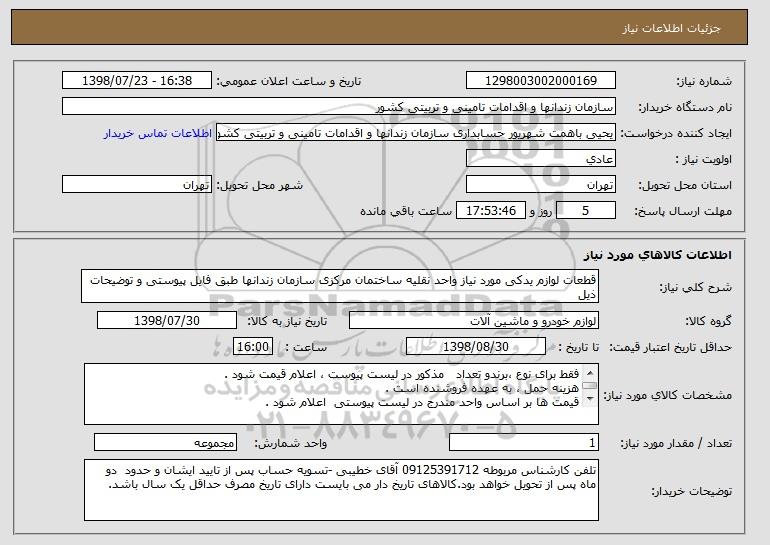Image resolution: width=770 pixels, height=545 pixels.
Task: Click the label تعداد / مقدار مورد نیاز
Action: [676, 444]
